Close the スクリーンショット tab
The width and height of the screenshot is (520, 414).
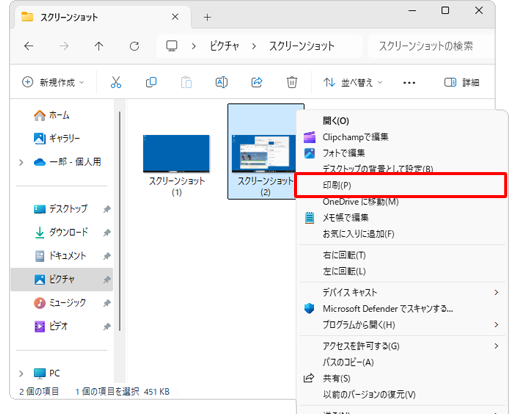point(175,17)
